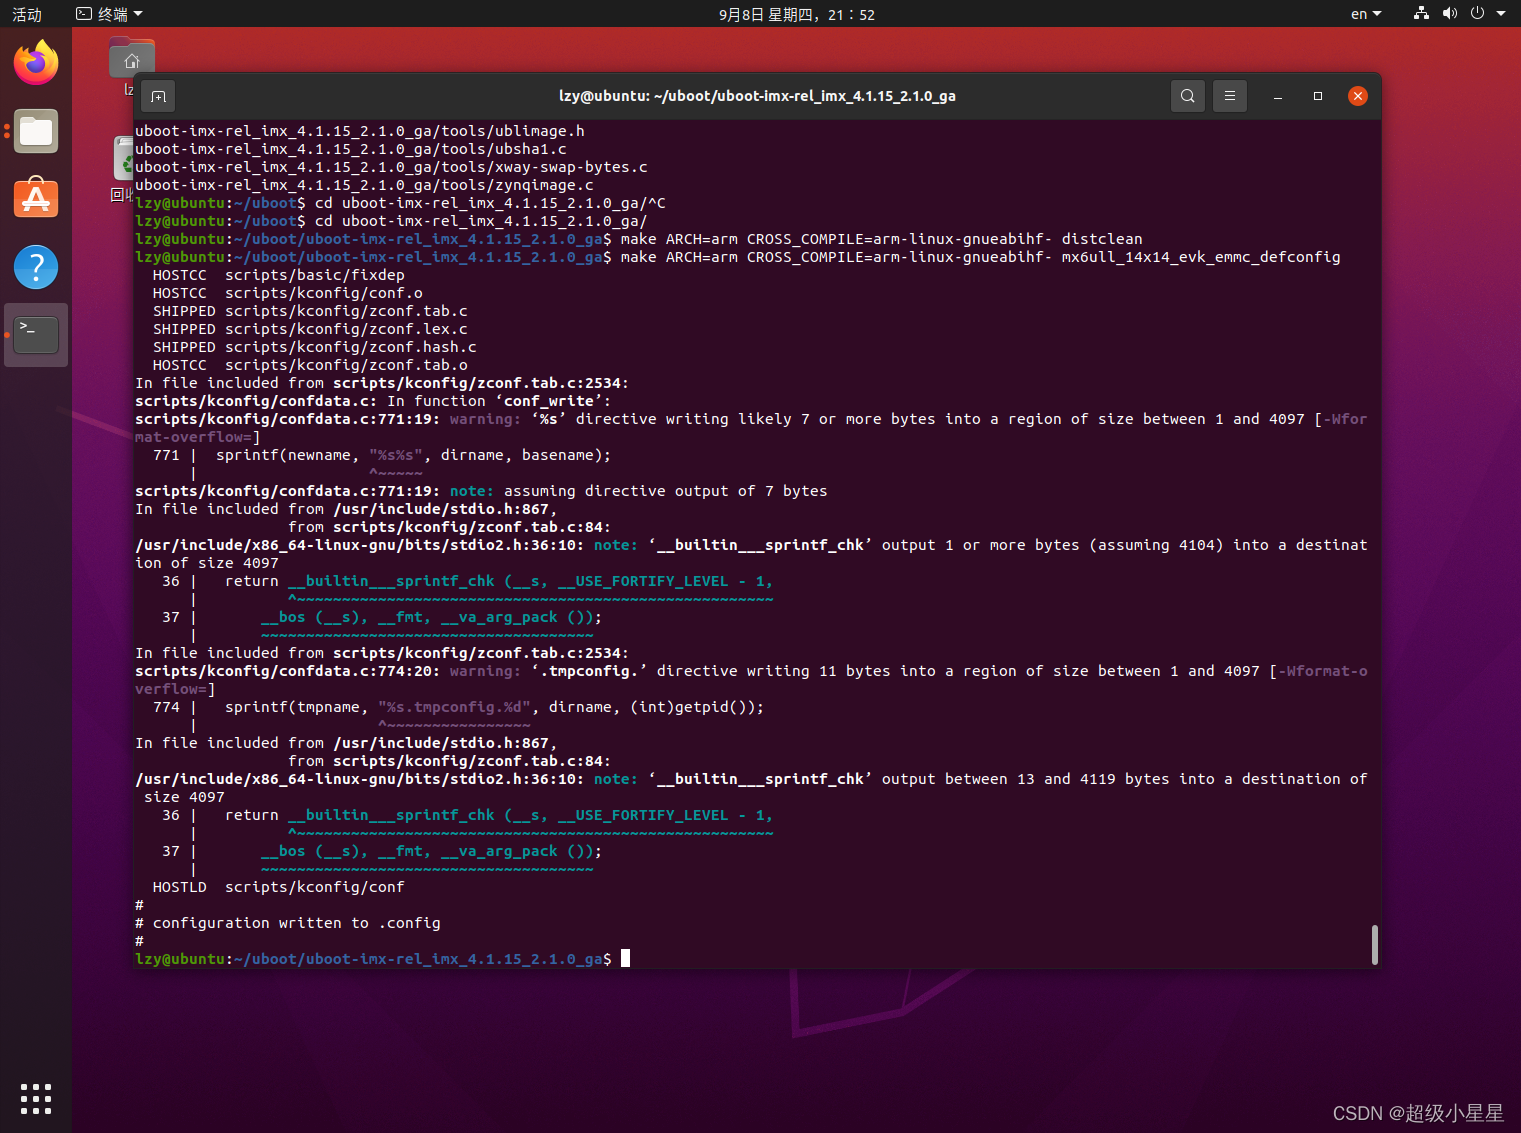This screenshot has height=1133, width=1521.
Task: Expand the system menu arrow
Action: click(1501, 14)
